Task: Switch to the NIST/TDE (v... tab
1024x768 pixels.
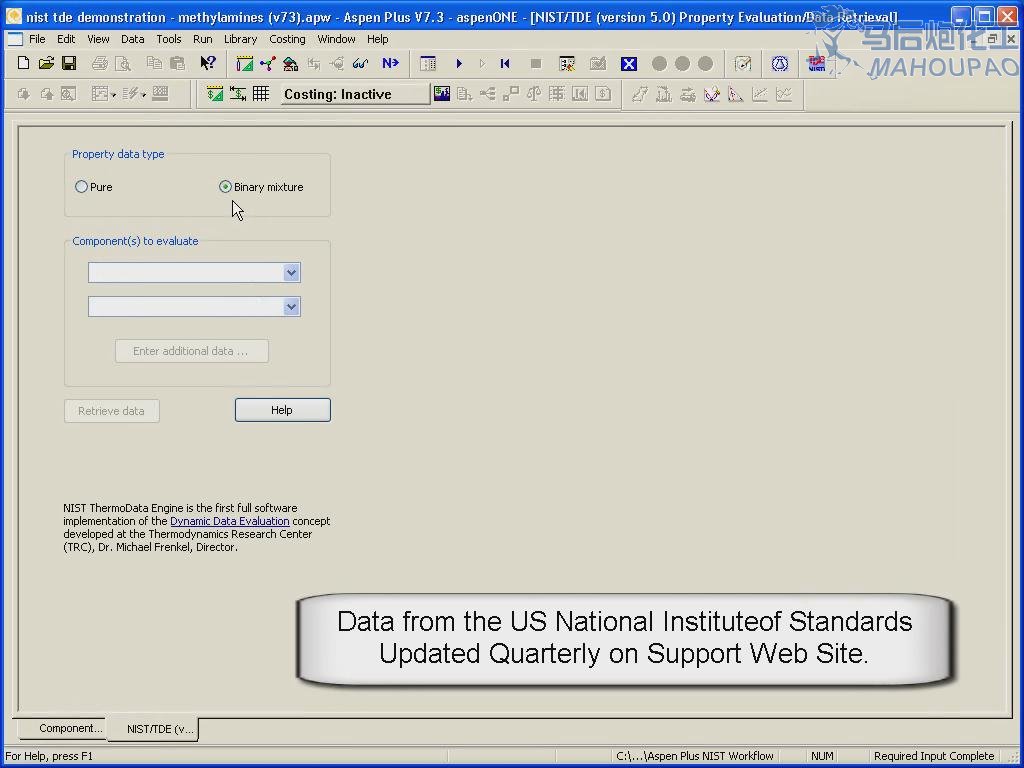Action: pyautogui.click(x=153, y=729)
